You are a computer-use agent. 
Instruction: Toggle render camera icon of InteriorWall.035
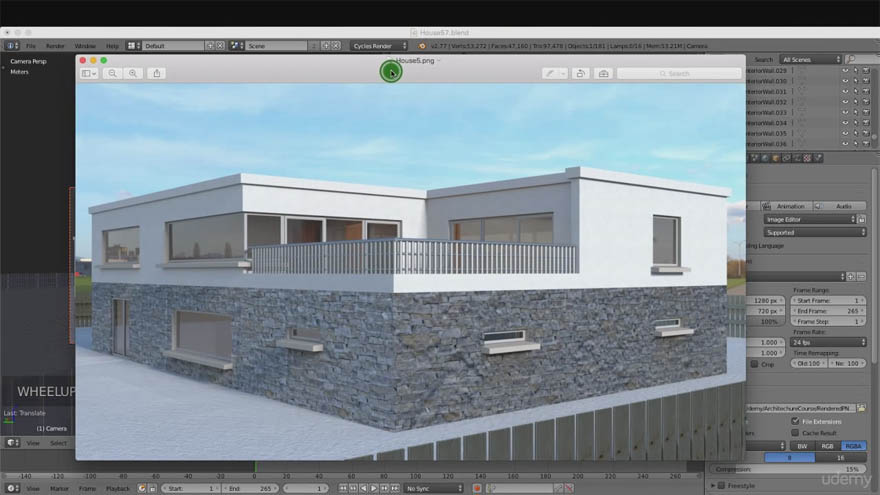coord(866,134)
